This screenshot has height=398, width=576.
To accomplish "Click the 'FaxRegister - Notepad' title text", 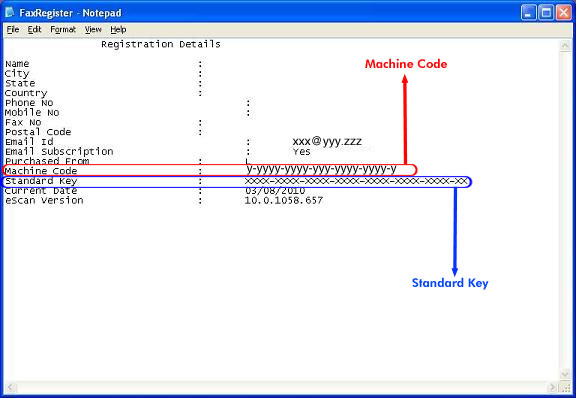I will point(70,13).
